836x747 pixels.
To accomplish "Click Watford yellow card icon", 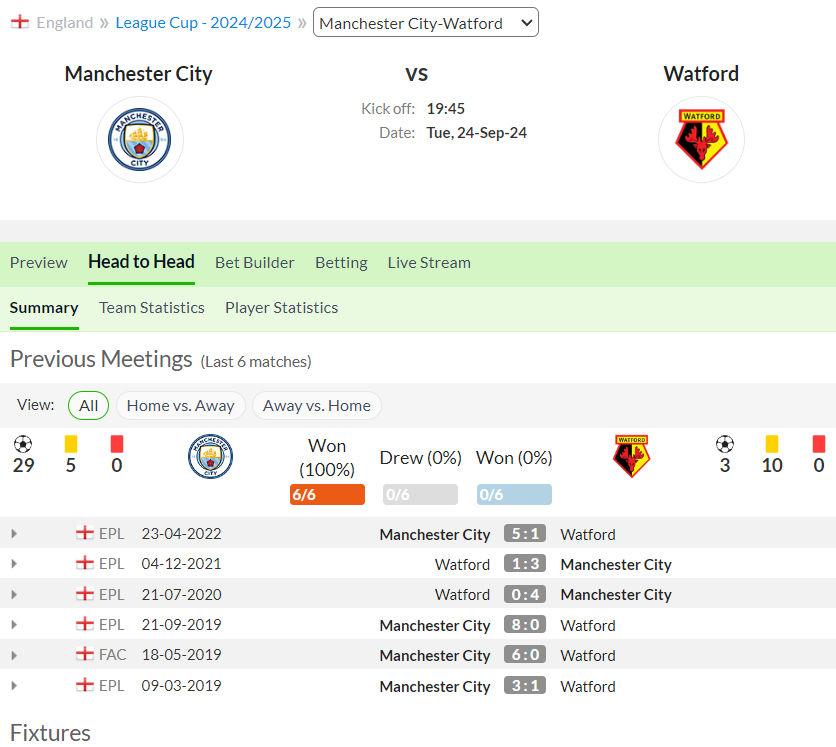I will click(x=771, y=444).
